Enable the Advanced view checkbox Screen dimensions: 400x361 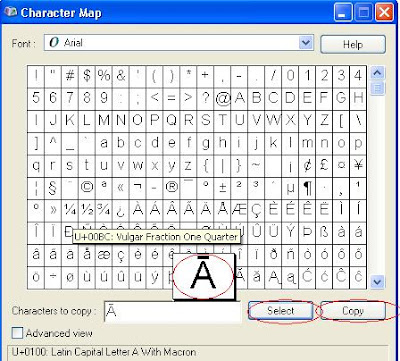[17, 333]
